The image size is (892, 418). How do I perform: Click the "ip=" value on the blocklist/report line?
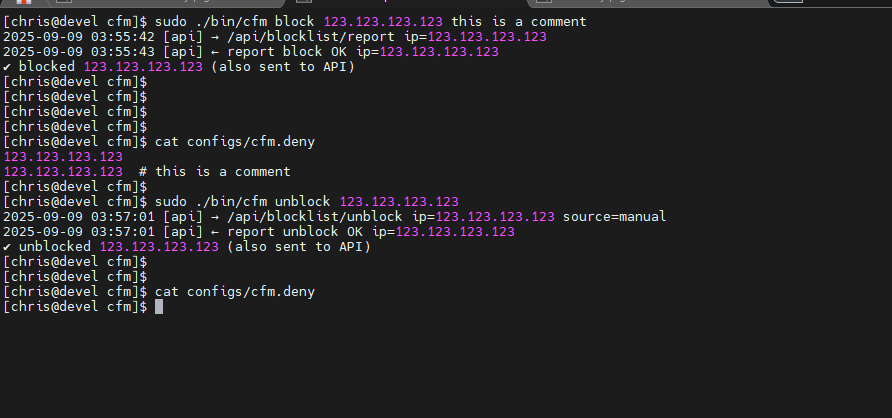[x=487, y=37]
